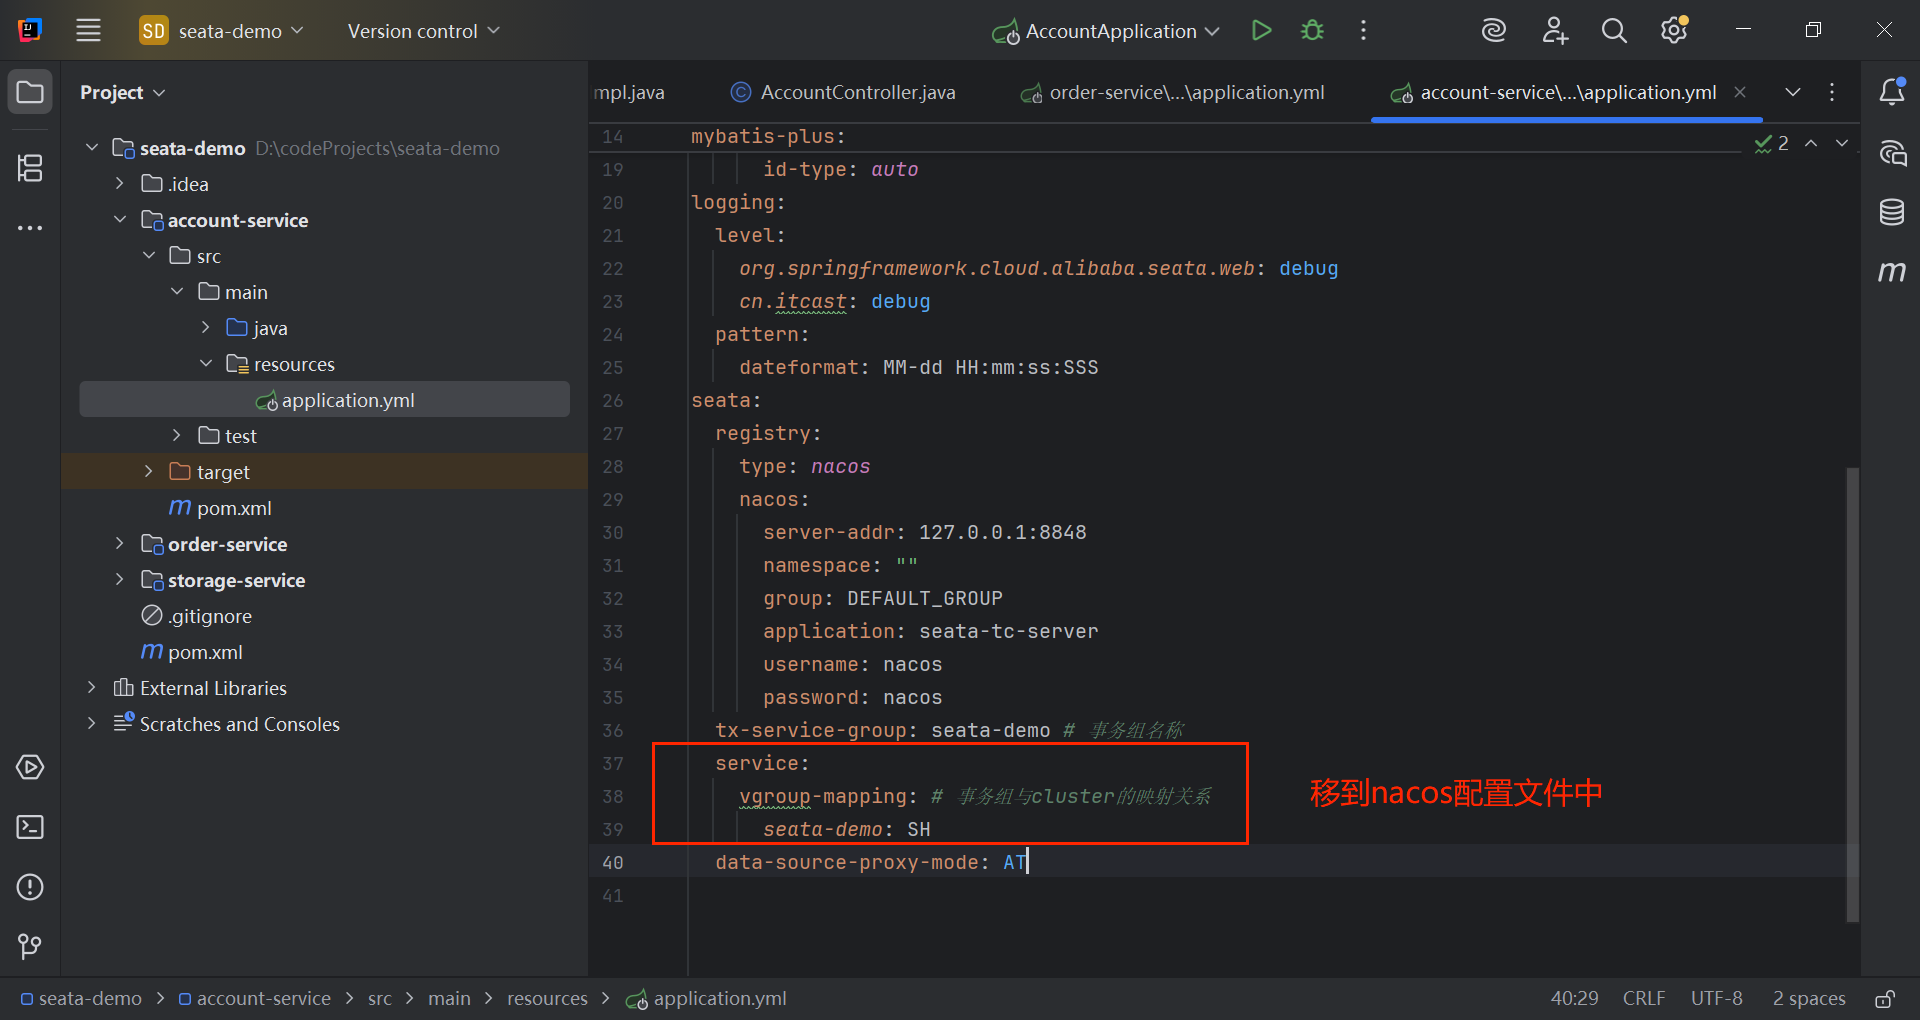Collapse the resources folder
Image resolution: width=1920 pixels, height=1020 pixels.
click(x=206, y=364)
